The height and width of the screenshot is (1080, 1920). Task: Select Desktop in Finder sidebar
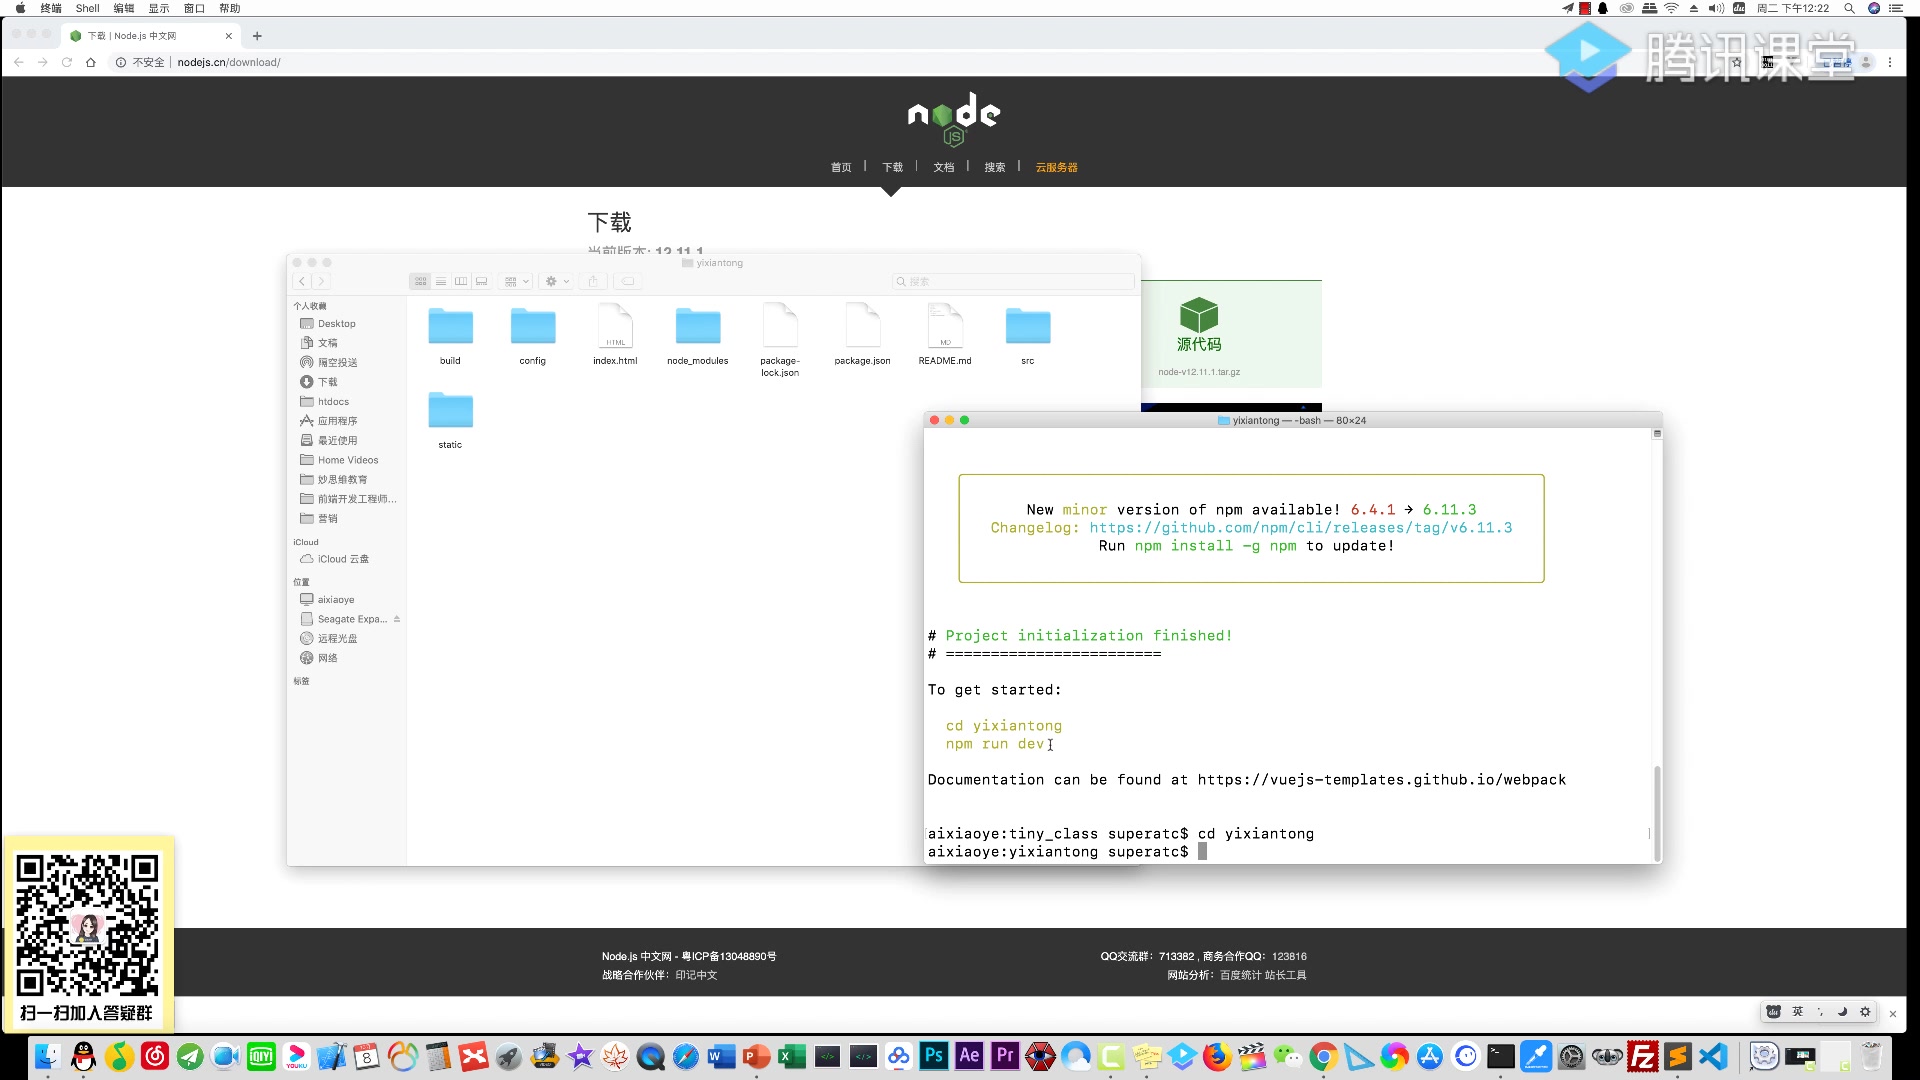coord(337,324)
